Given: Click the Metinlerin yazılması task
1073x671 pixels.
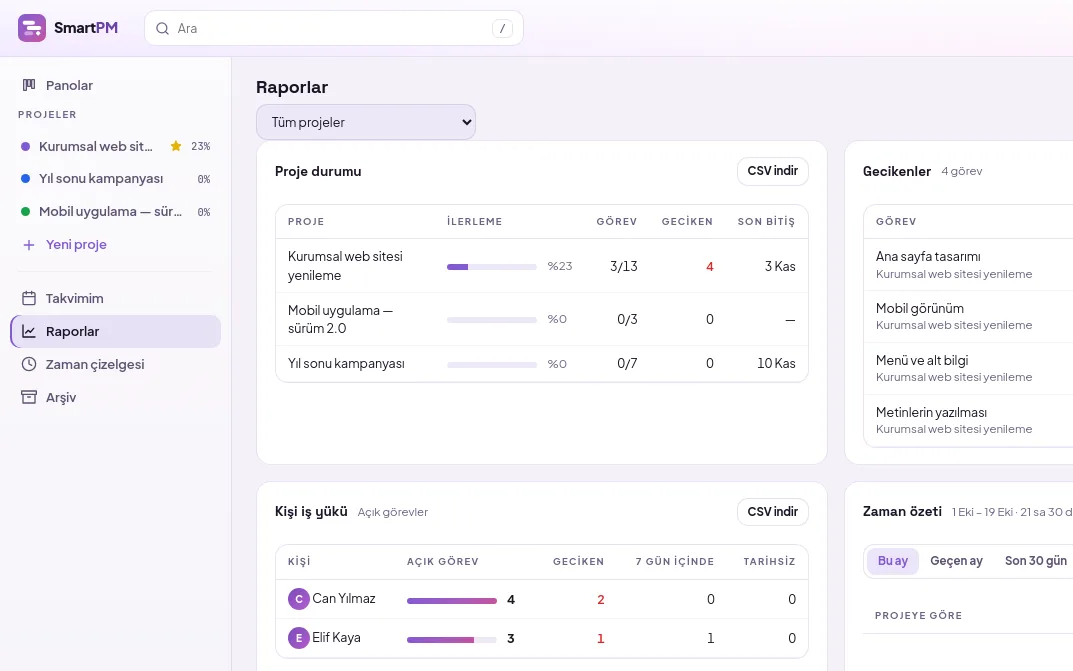Looking at the screenshot, I should point(931,412).
